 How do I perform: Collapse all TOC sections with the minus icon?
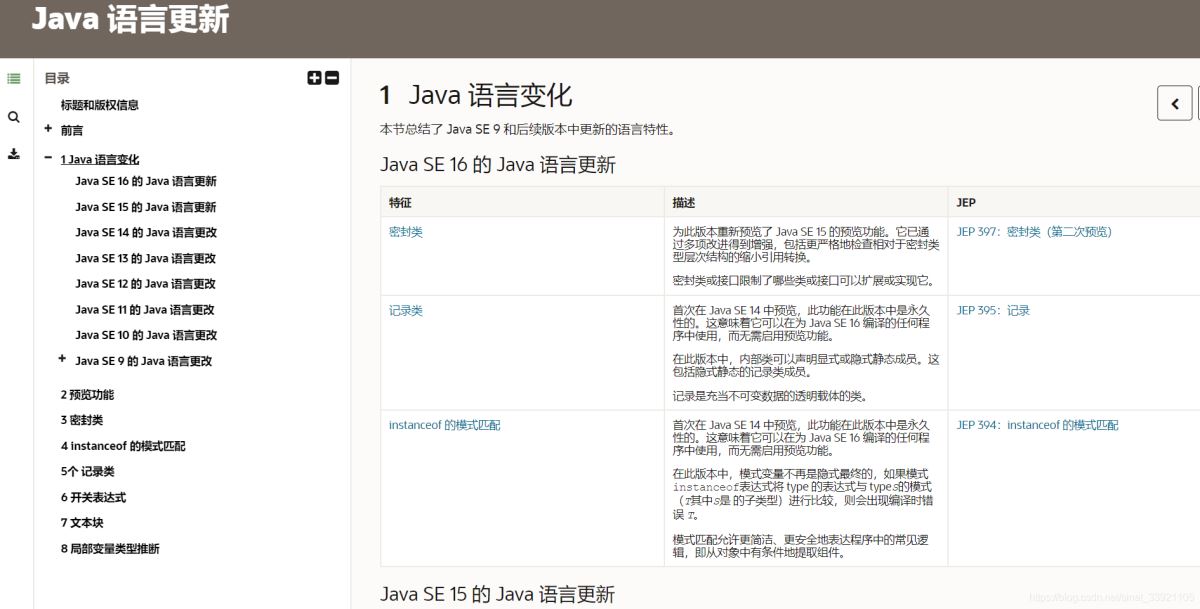click(331, 77)
